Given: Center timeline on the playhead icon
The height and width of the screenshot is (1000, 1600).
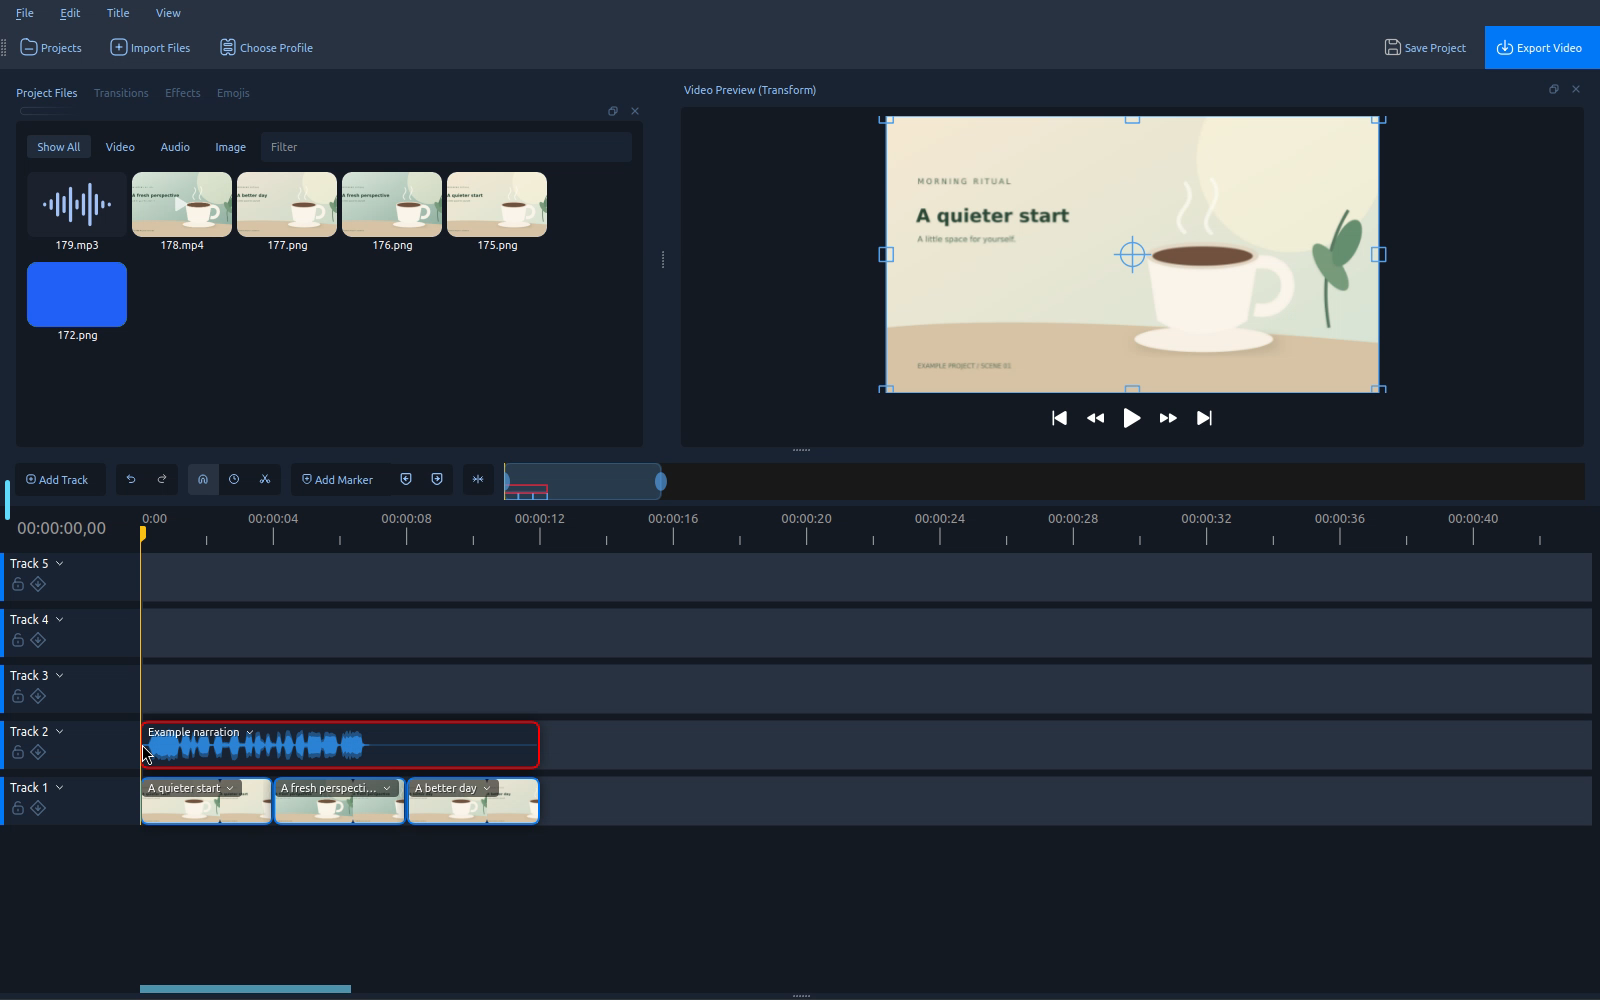Looking at the screenshot, I should click(478, 480).
